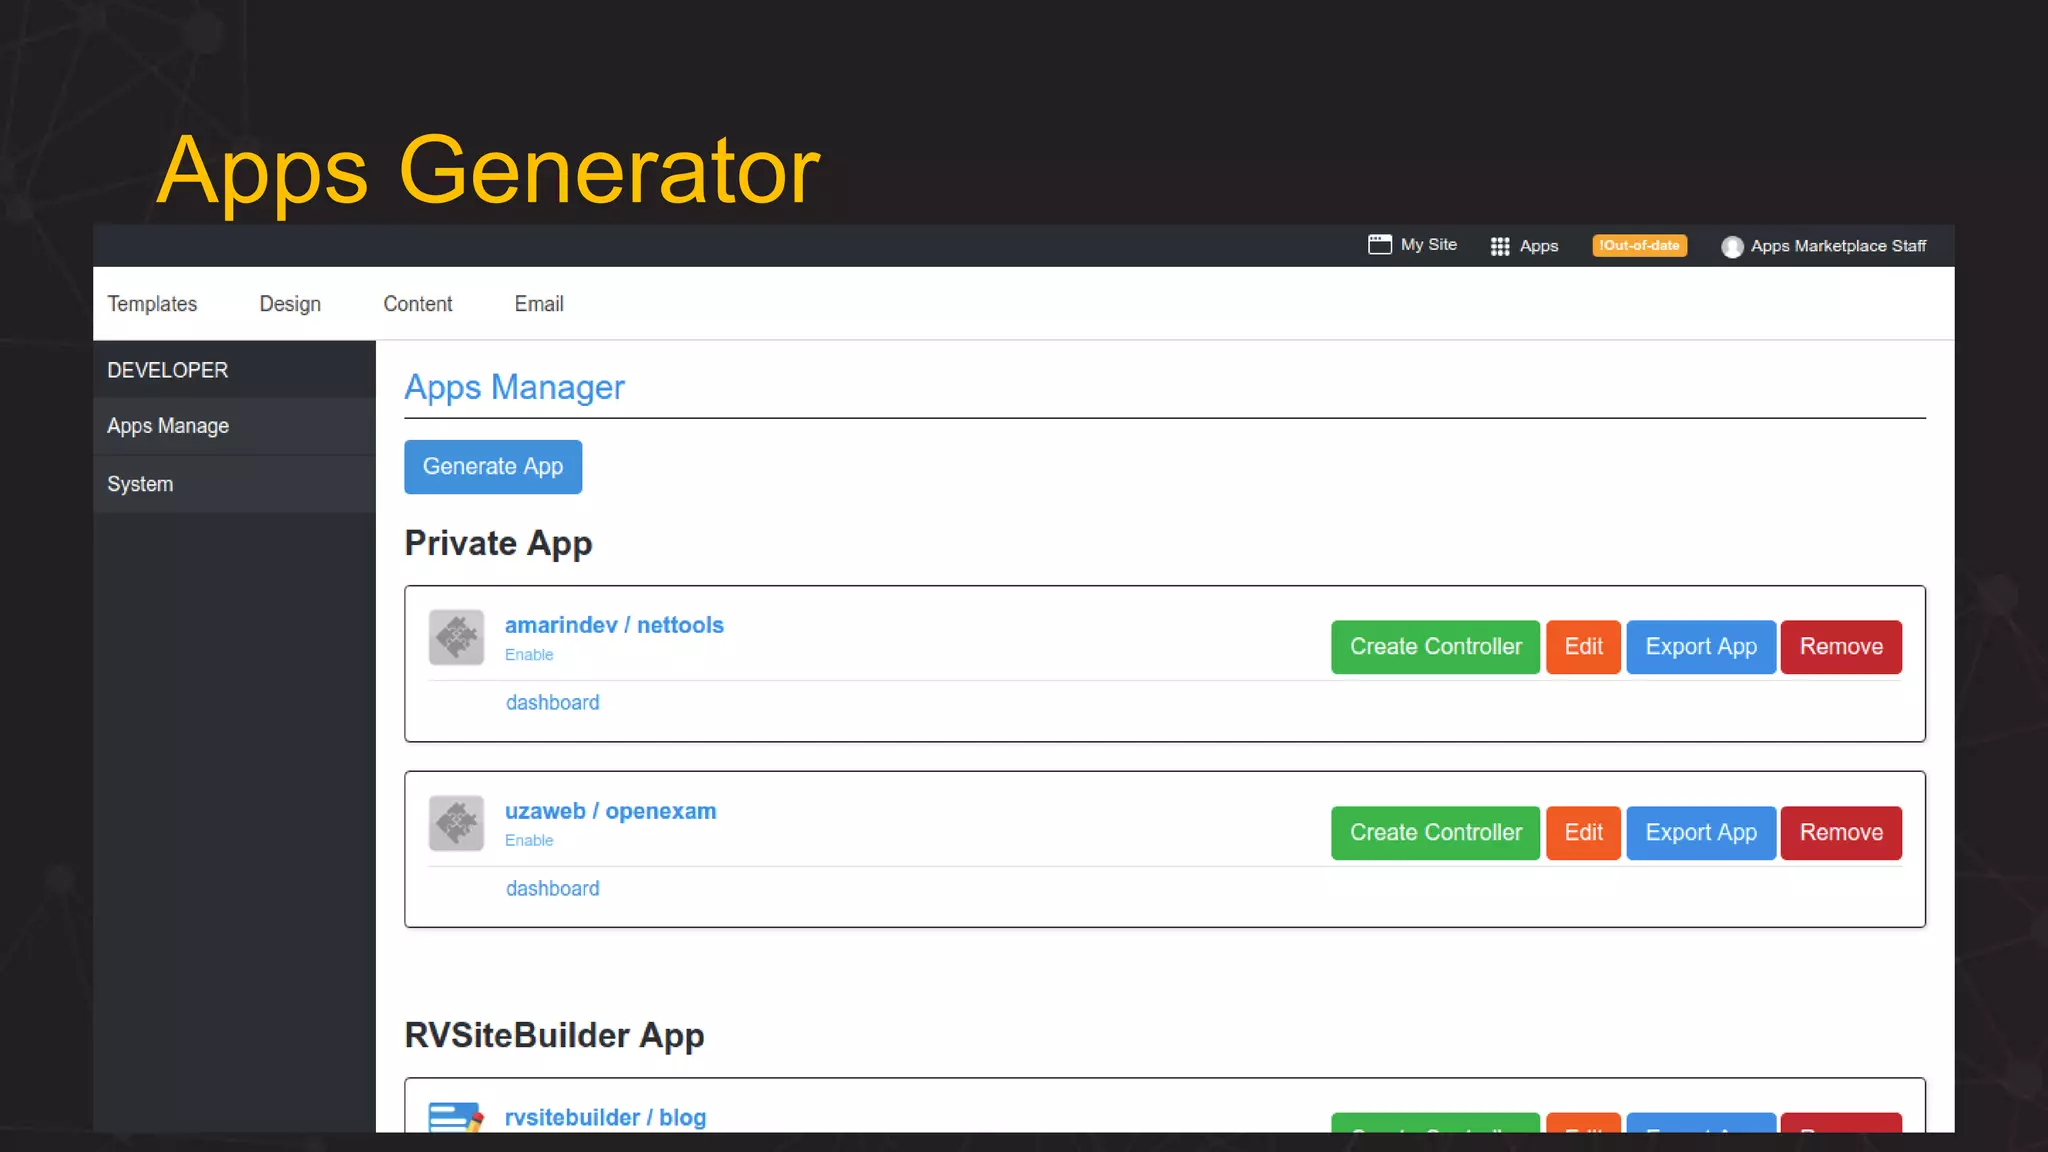
Task: Open dashboard link of amarindev nettools
Action: click(553, 703)
